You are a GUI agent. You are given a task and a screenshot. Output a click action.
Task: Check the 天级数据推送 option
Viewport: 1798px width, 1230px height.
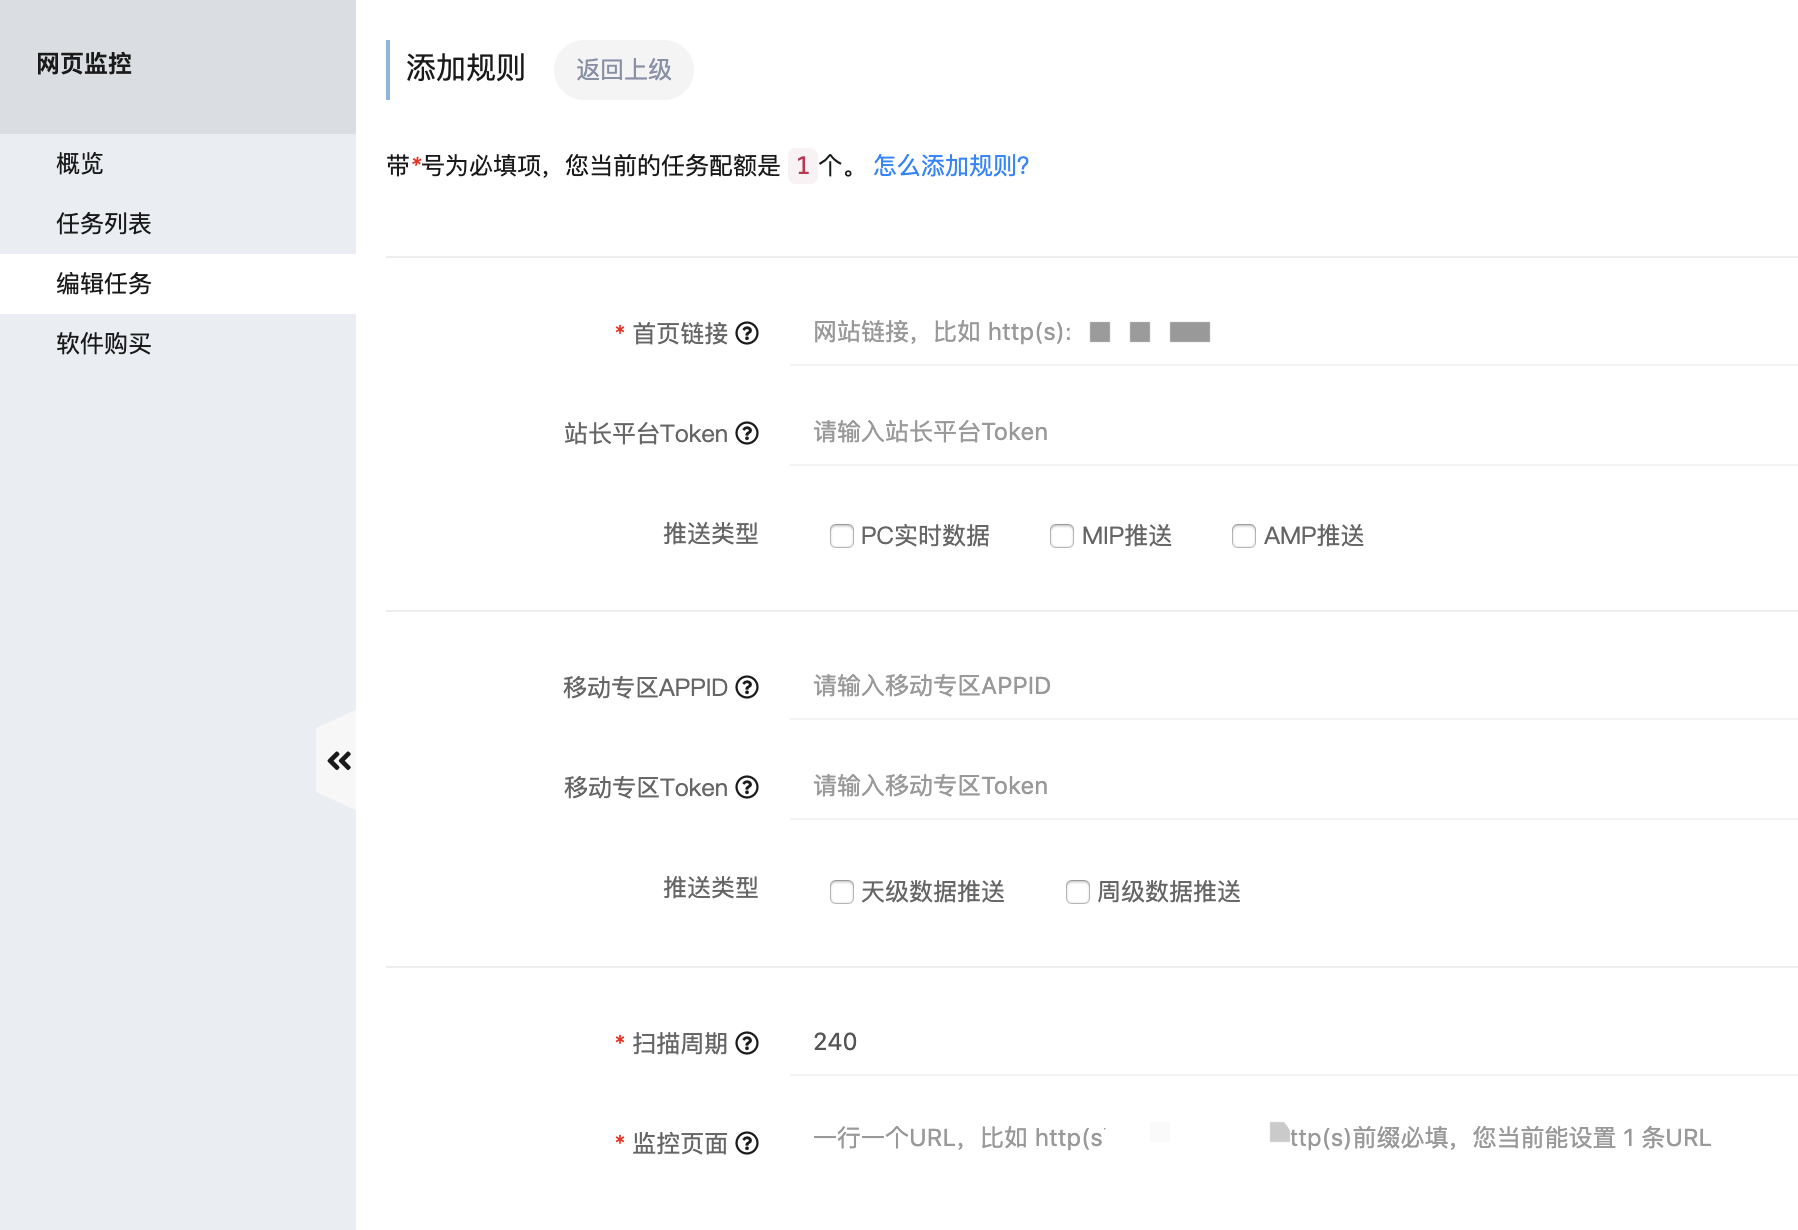pos(842,892)
